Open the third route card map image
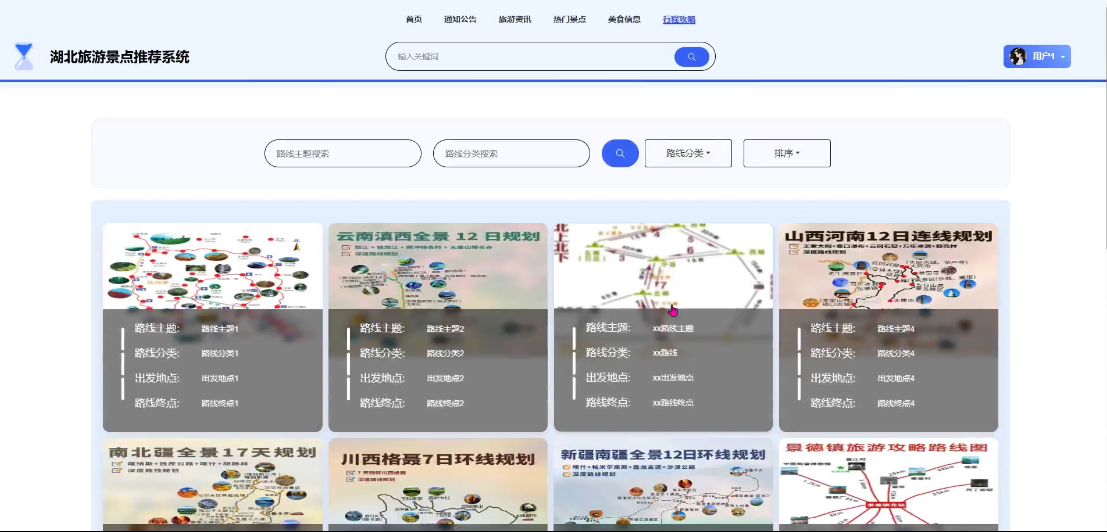The height and width of the screenshot is (532, 1107). [x=663, y=266]
